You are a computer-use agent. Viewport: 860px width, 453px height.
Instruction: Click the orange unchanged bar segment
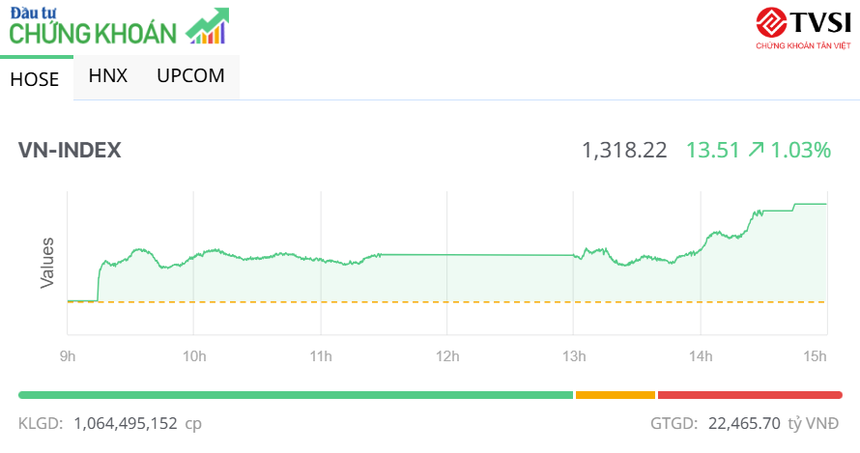click(615, 395)
